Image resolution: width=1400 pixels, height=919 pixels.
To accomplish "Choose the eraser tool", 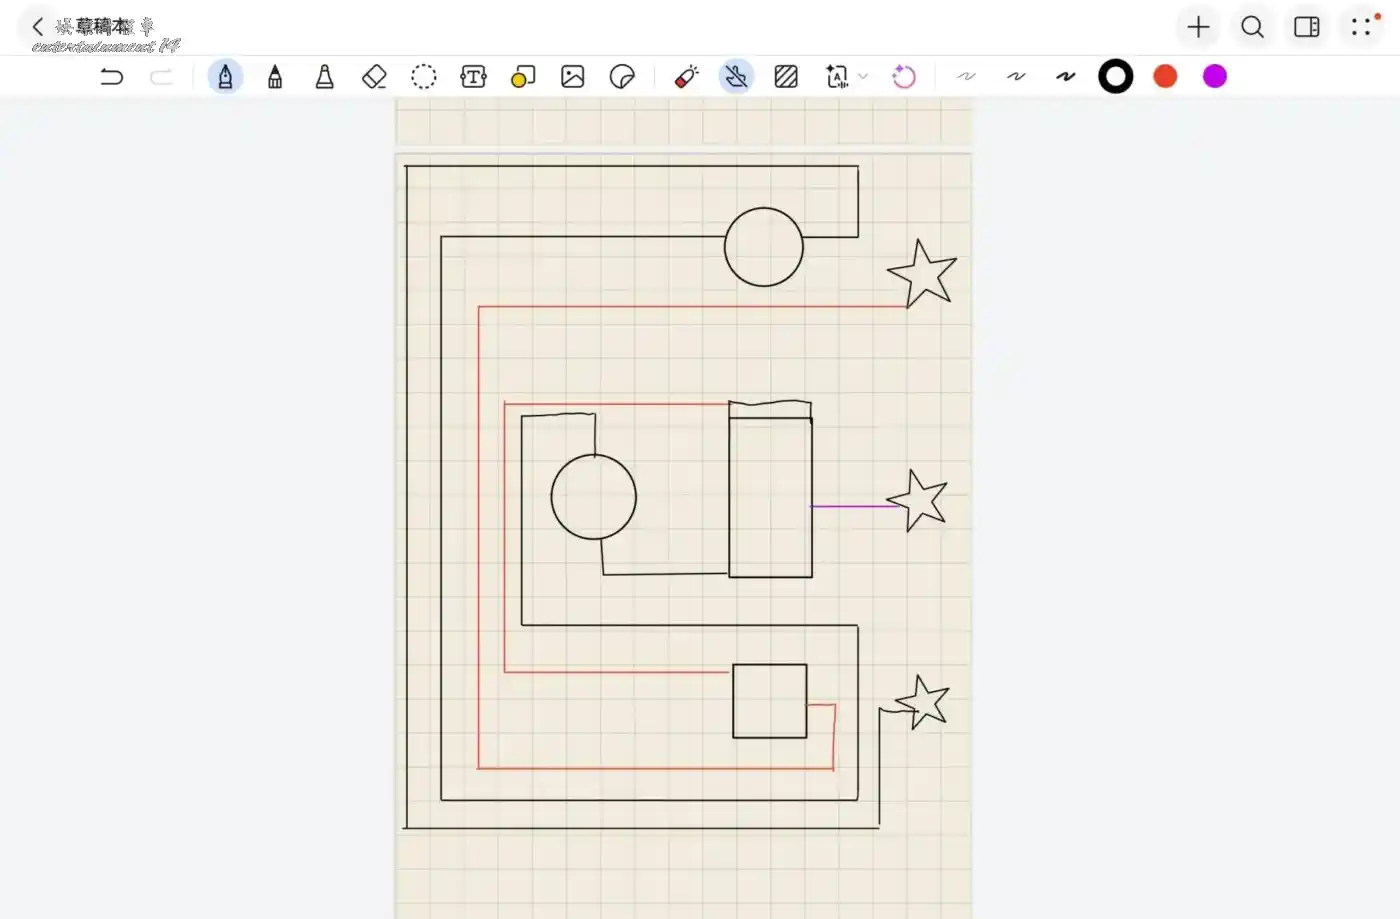I will coord(374,77).
